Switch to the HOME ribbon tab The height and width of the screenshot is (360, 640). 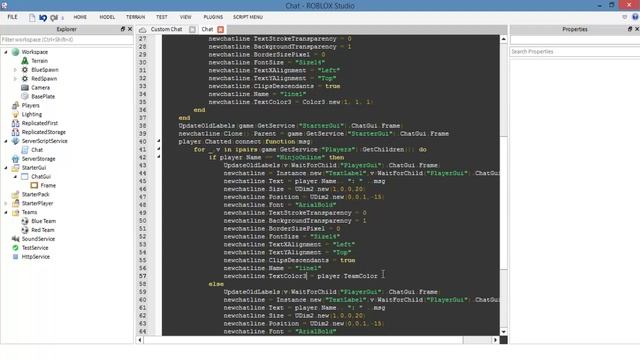tap(80, 17)
